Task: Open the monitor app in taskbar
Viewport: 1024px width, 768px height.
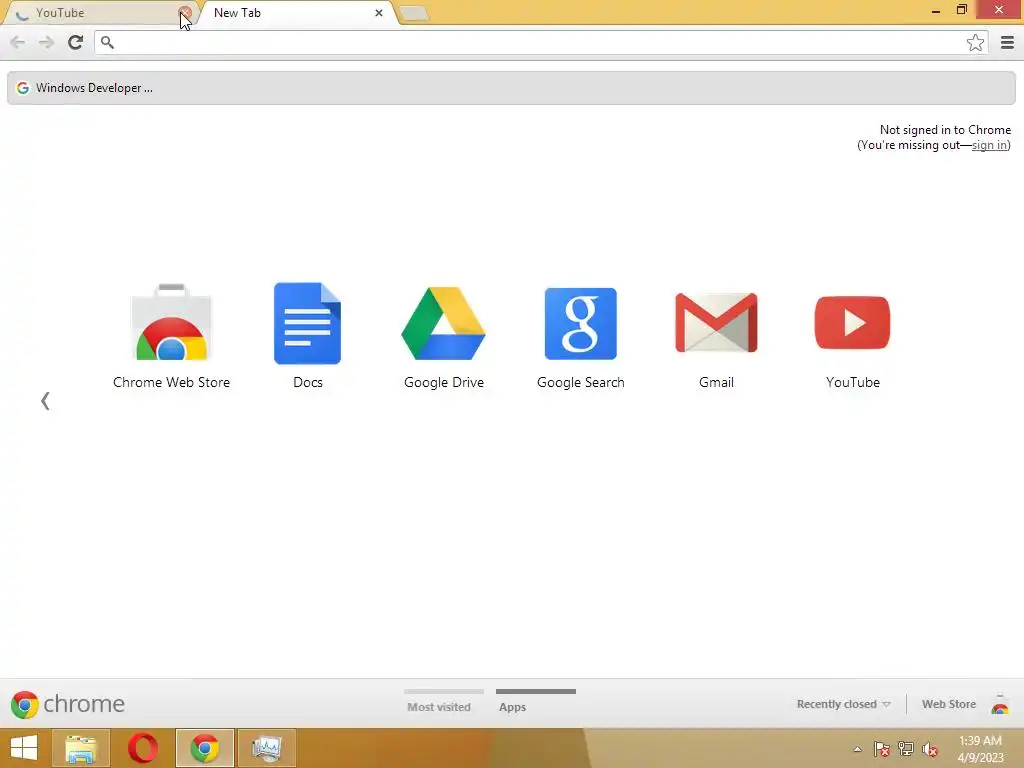Action: 266,748
